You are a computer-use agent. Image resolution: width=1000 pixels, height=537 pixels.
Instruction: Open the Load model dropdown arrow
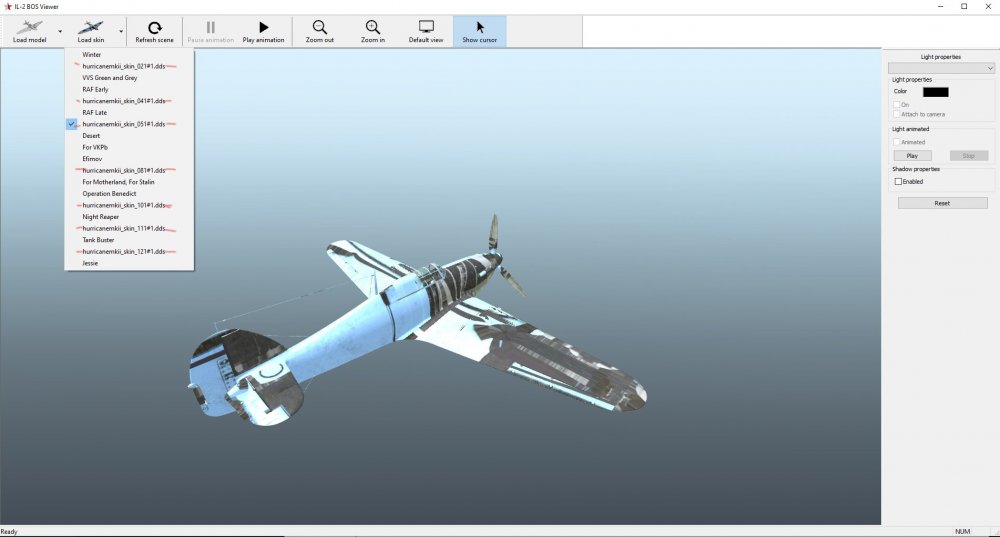pyautogui.click(x=59, y=31)
